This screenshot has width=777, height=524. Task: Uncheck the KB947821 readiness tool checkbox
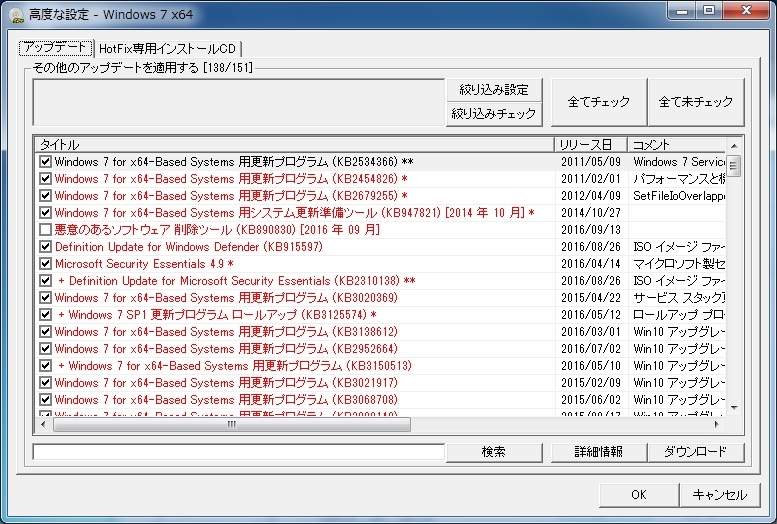pyautogui.click(x=46, y=213)
